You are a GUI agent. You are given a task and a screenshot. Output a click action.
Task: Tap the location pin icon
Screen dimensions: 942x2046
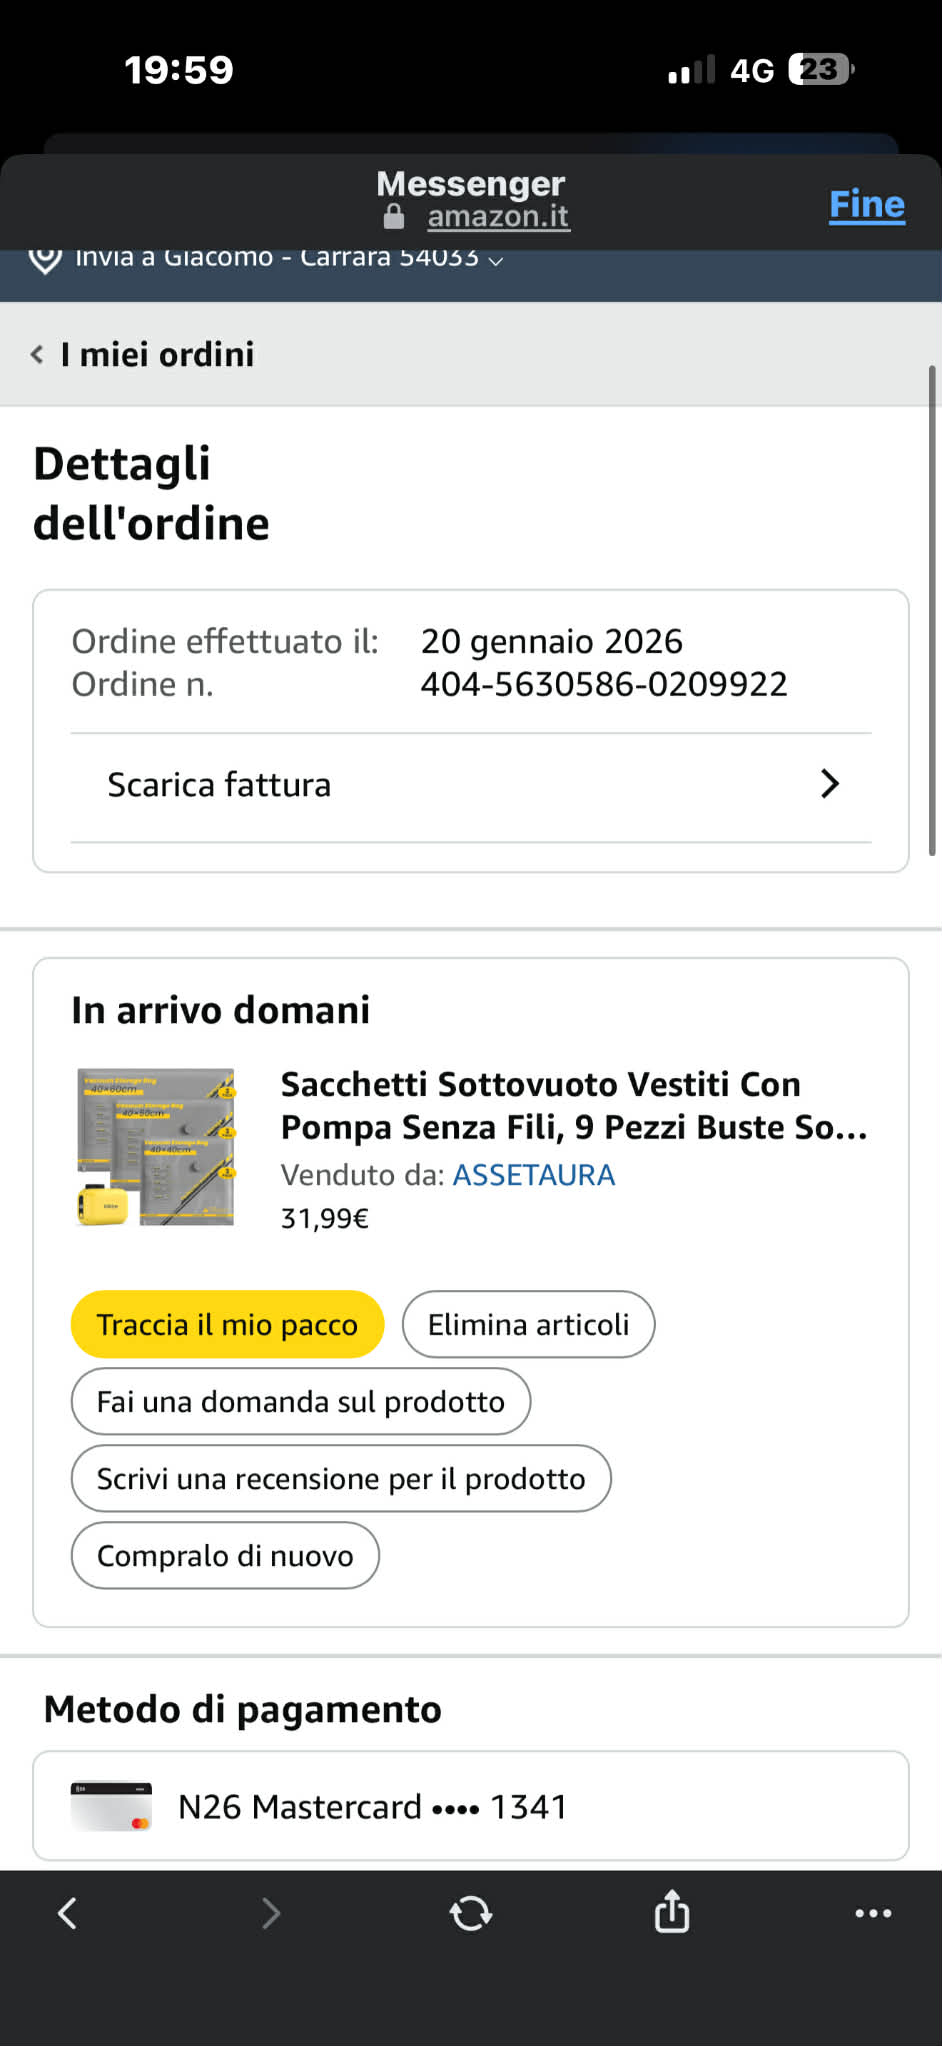point(45,259)
